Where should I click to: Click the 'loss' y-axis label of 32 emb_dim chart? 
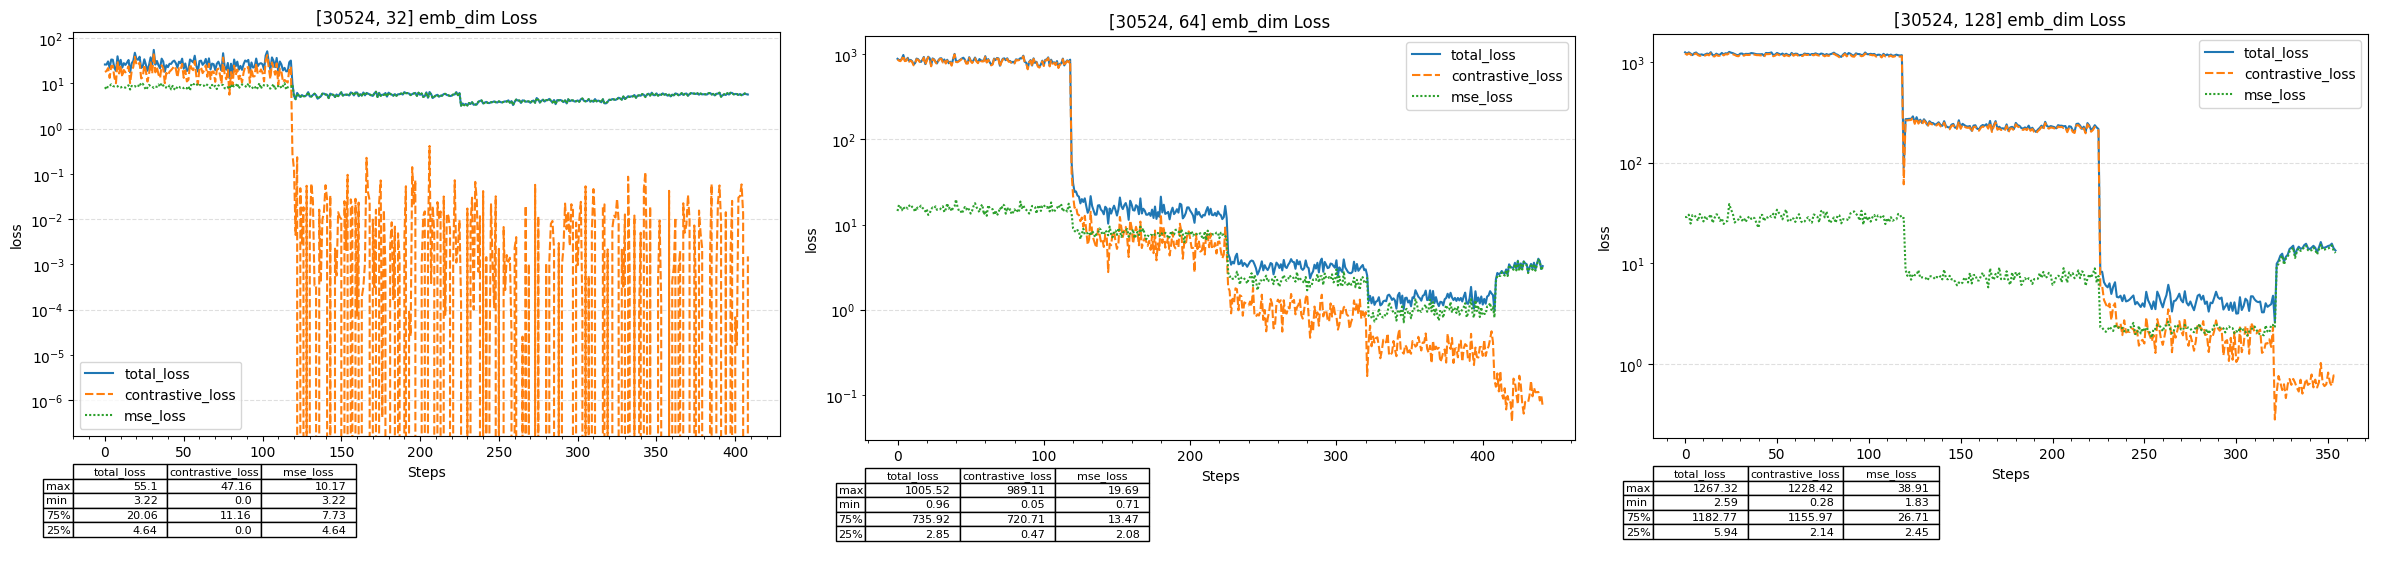pos(17,237)
